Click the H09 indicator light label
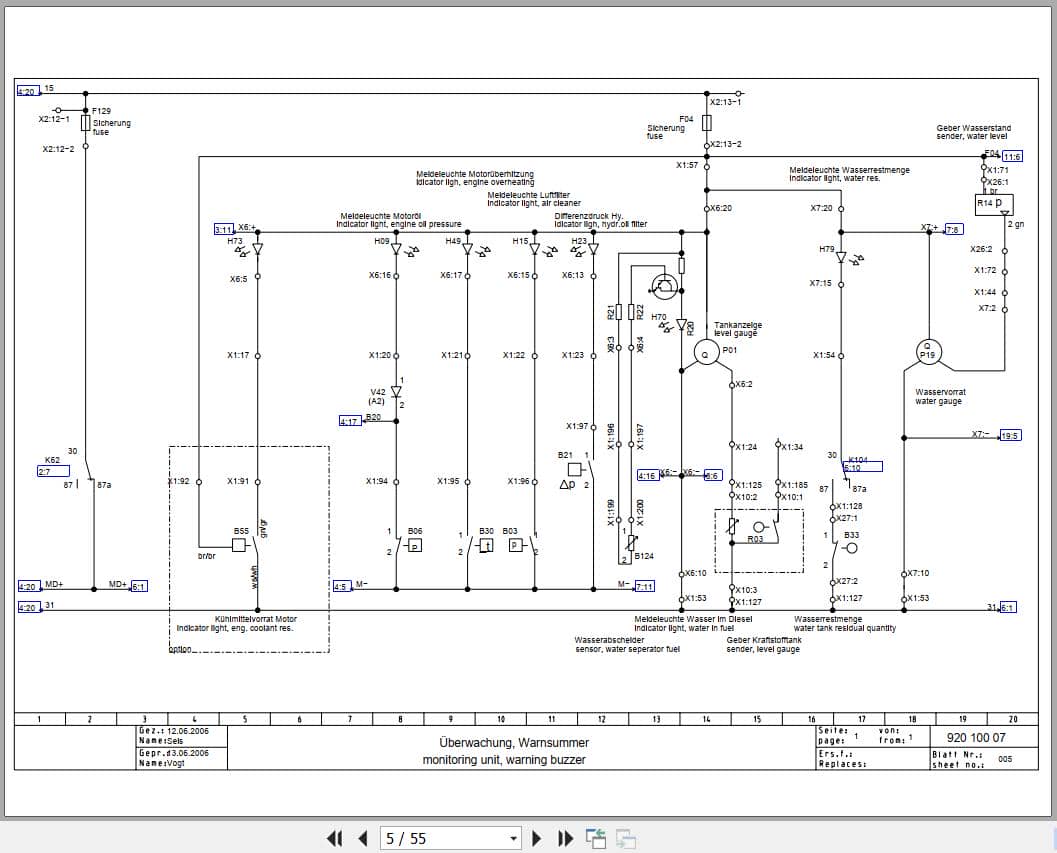1057x853 pixels. (x=382, y=241)
